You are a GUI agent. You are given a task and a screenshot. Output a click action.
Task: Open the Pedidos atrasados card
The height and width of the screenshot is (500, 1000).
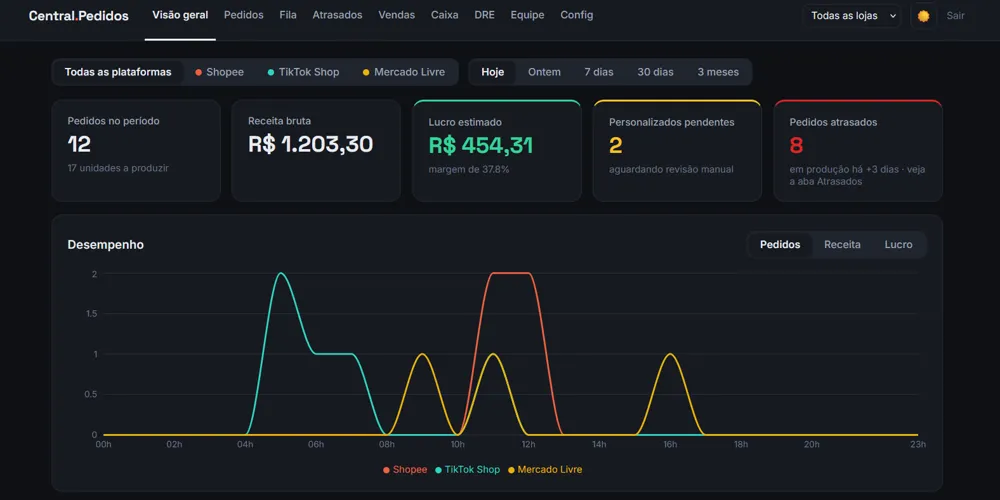pyautogui.click(x=858, y=151)
